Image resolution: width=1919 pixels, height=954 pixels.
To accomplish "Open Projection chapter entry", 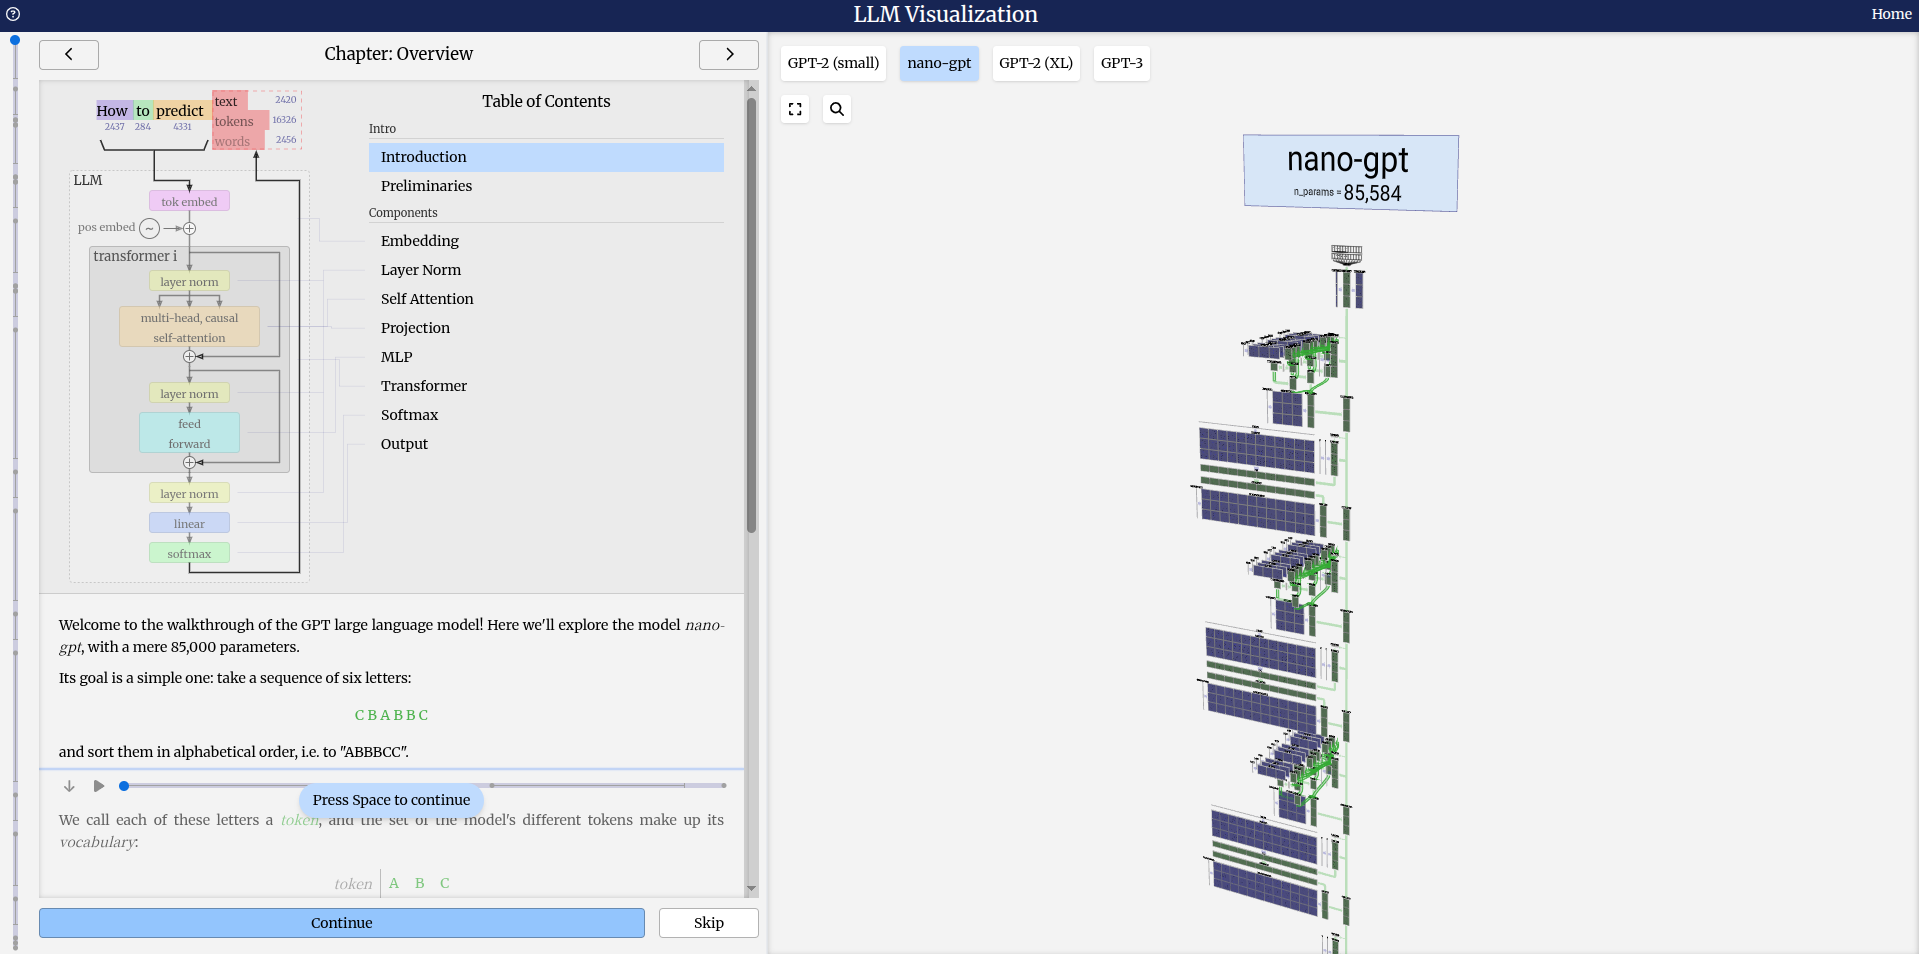I will [x=546, y=328].
